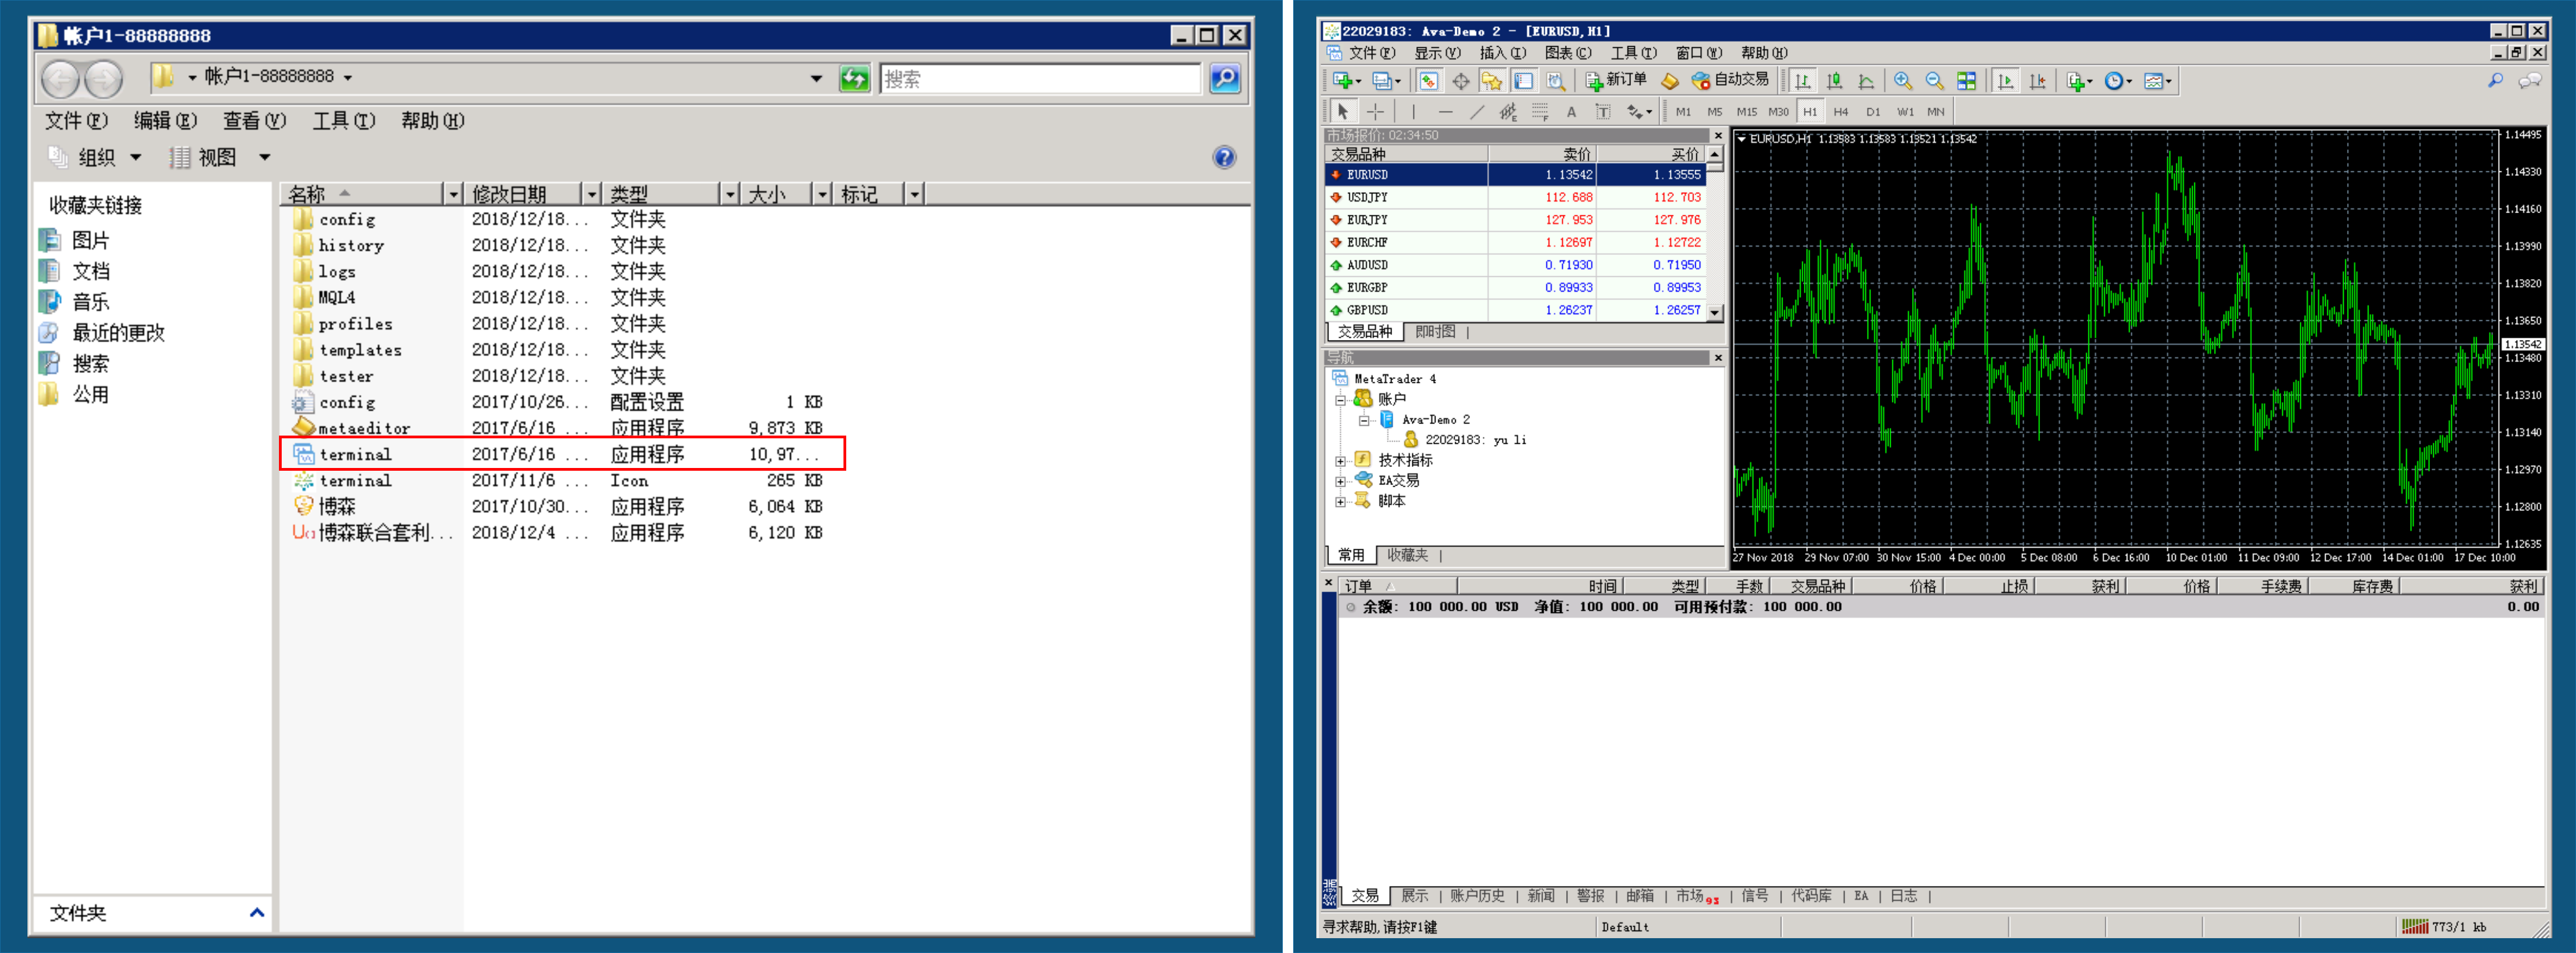
Task: Toggle the Navigator panel star-folder button
Action: point(1492,81)
